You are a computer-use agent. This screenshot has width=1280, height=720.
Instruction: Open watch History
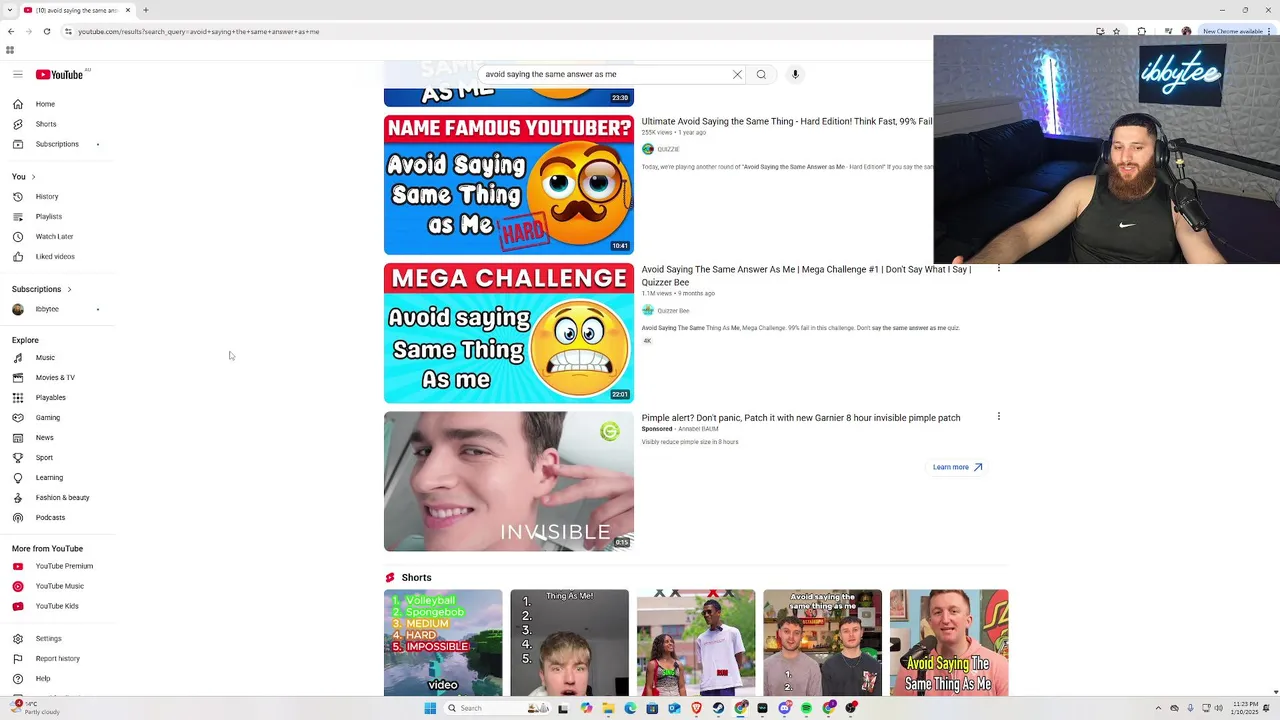[47, 196]
